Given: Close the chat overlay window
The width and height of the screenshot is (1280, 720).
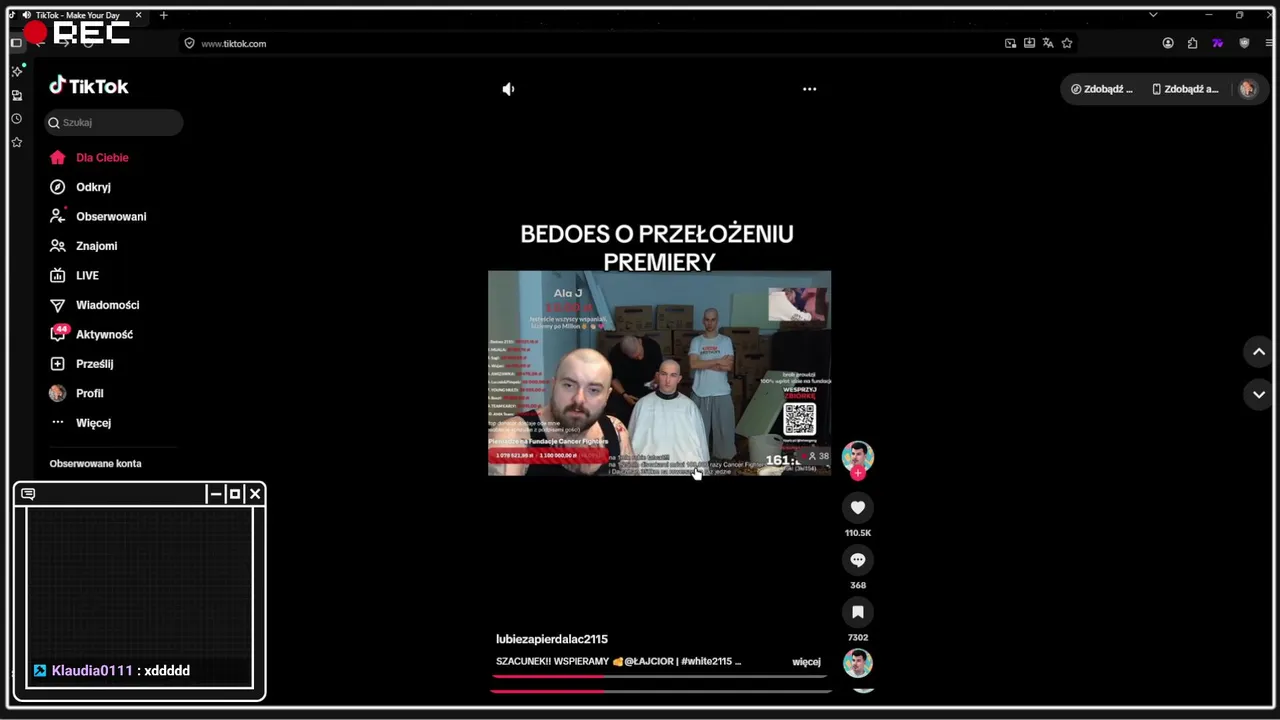Looking at the screenshot, I should pyautogui.click(x=255, y=494).
